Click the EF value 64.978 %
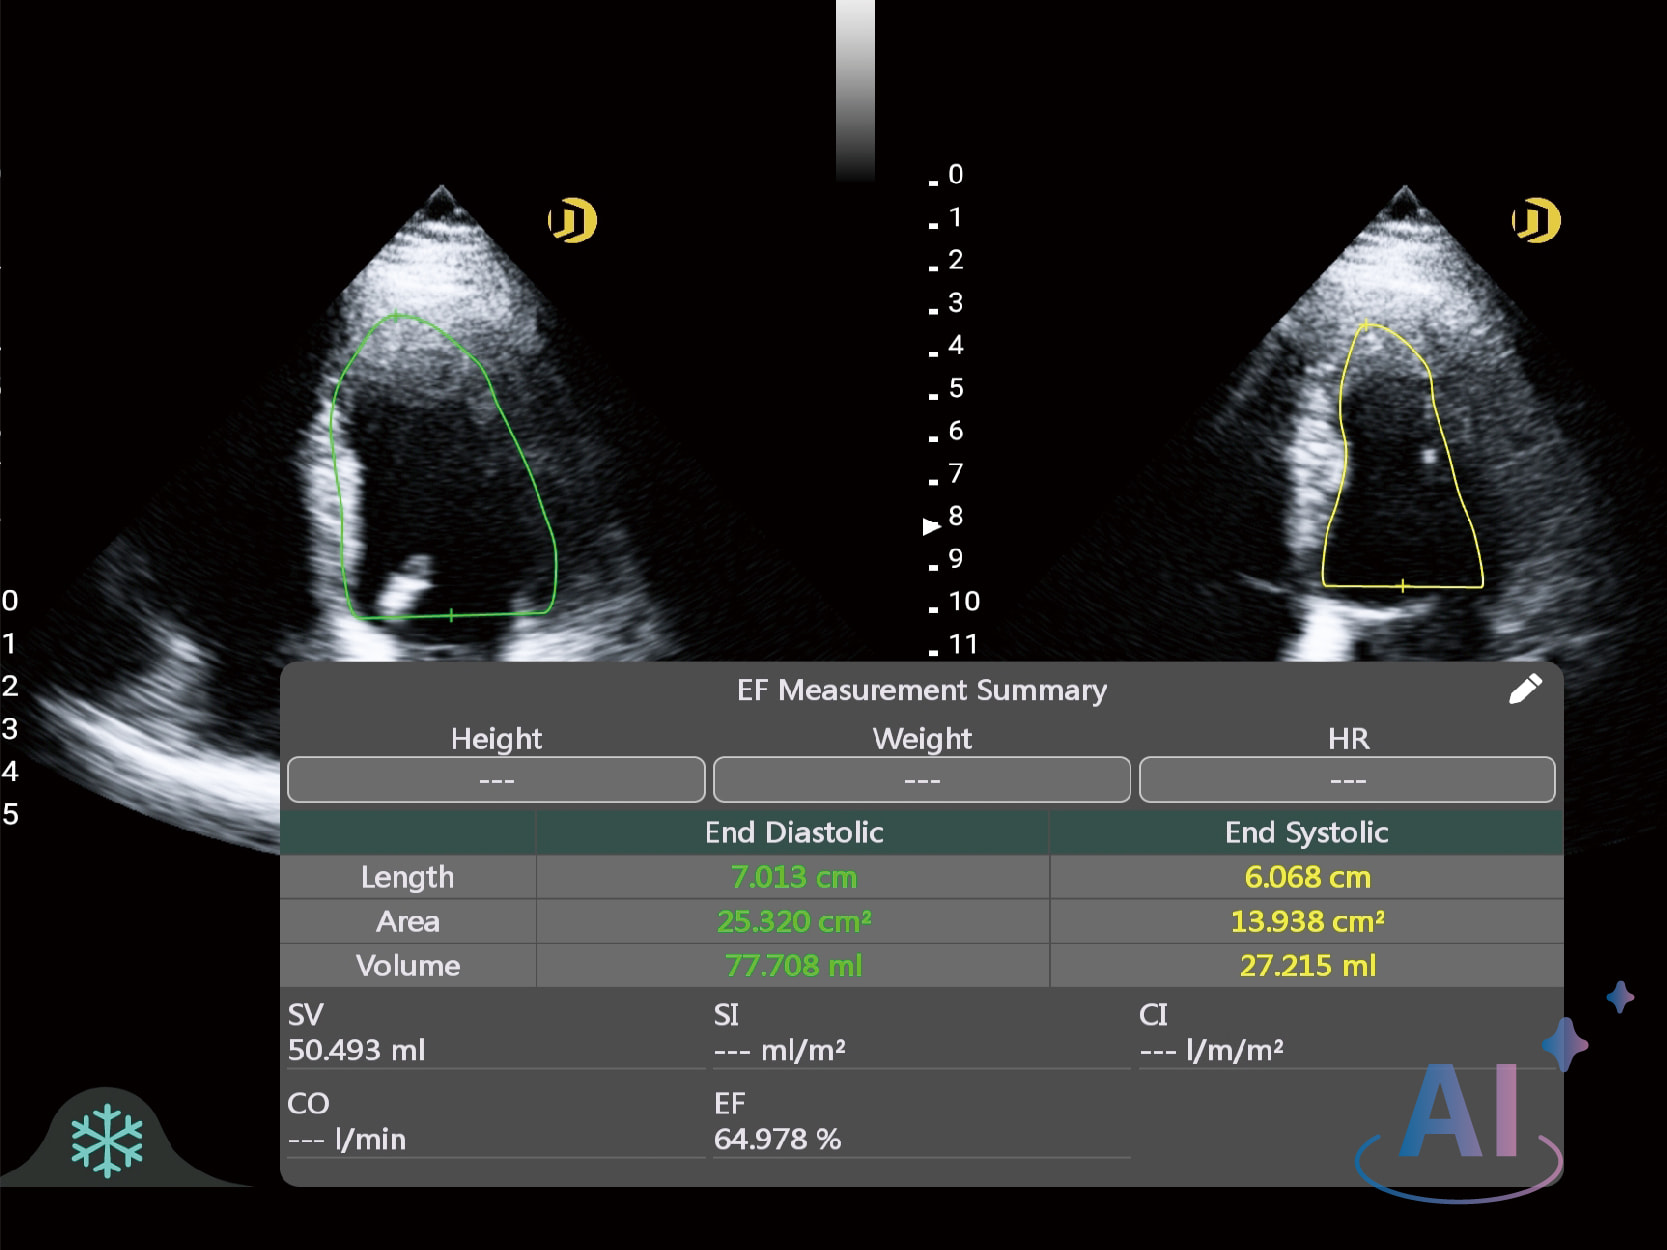 pyautogui.click(x=778, y=1139)
